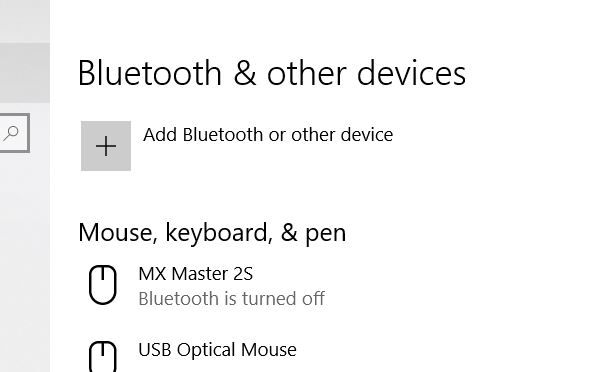
Task: Click the word 'pen' in the section heading
Action: 325,234
